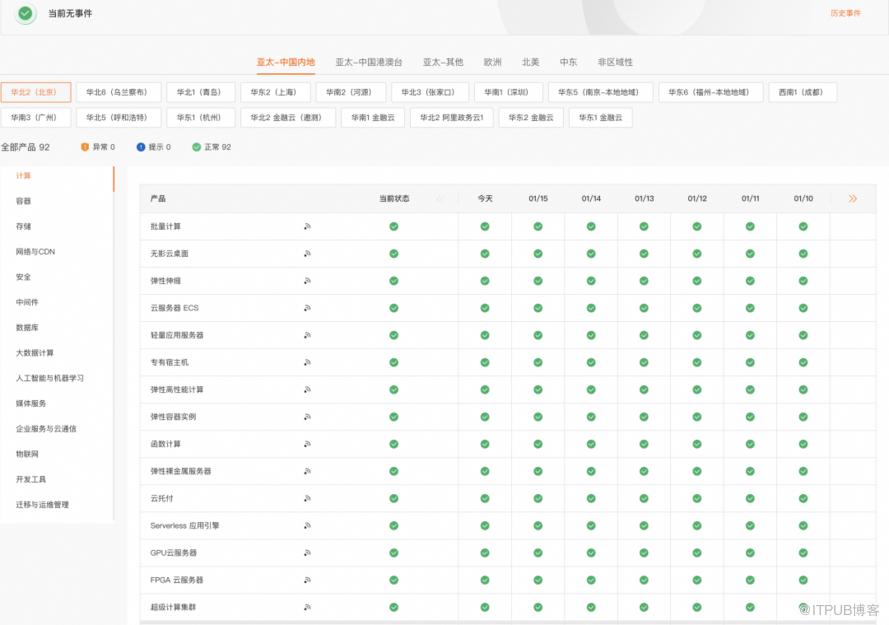Open the 欧洲 region tab
This screenshot has height=625, width=889.
point(492,62)
